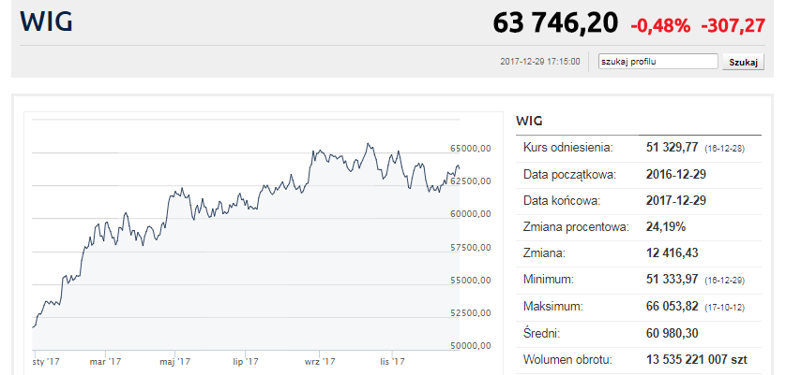786x375 pixels.
Task: Click the sty '17 axis label
Action: click(x=46, y=361)
